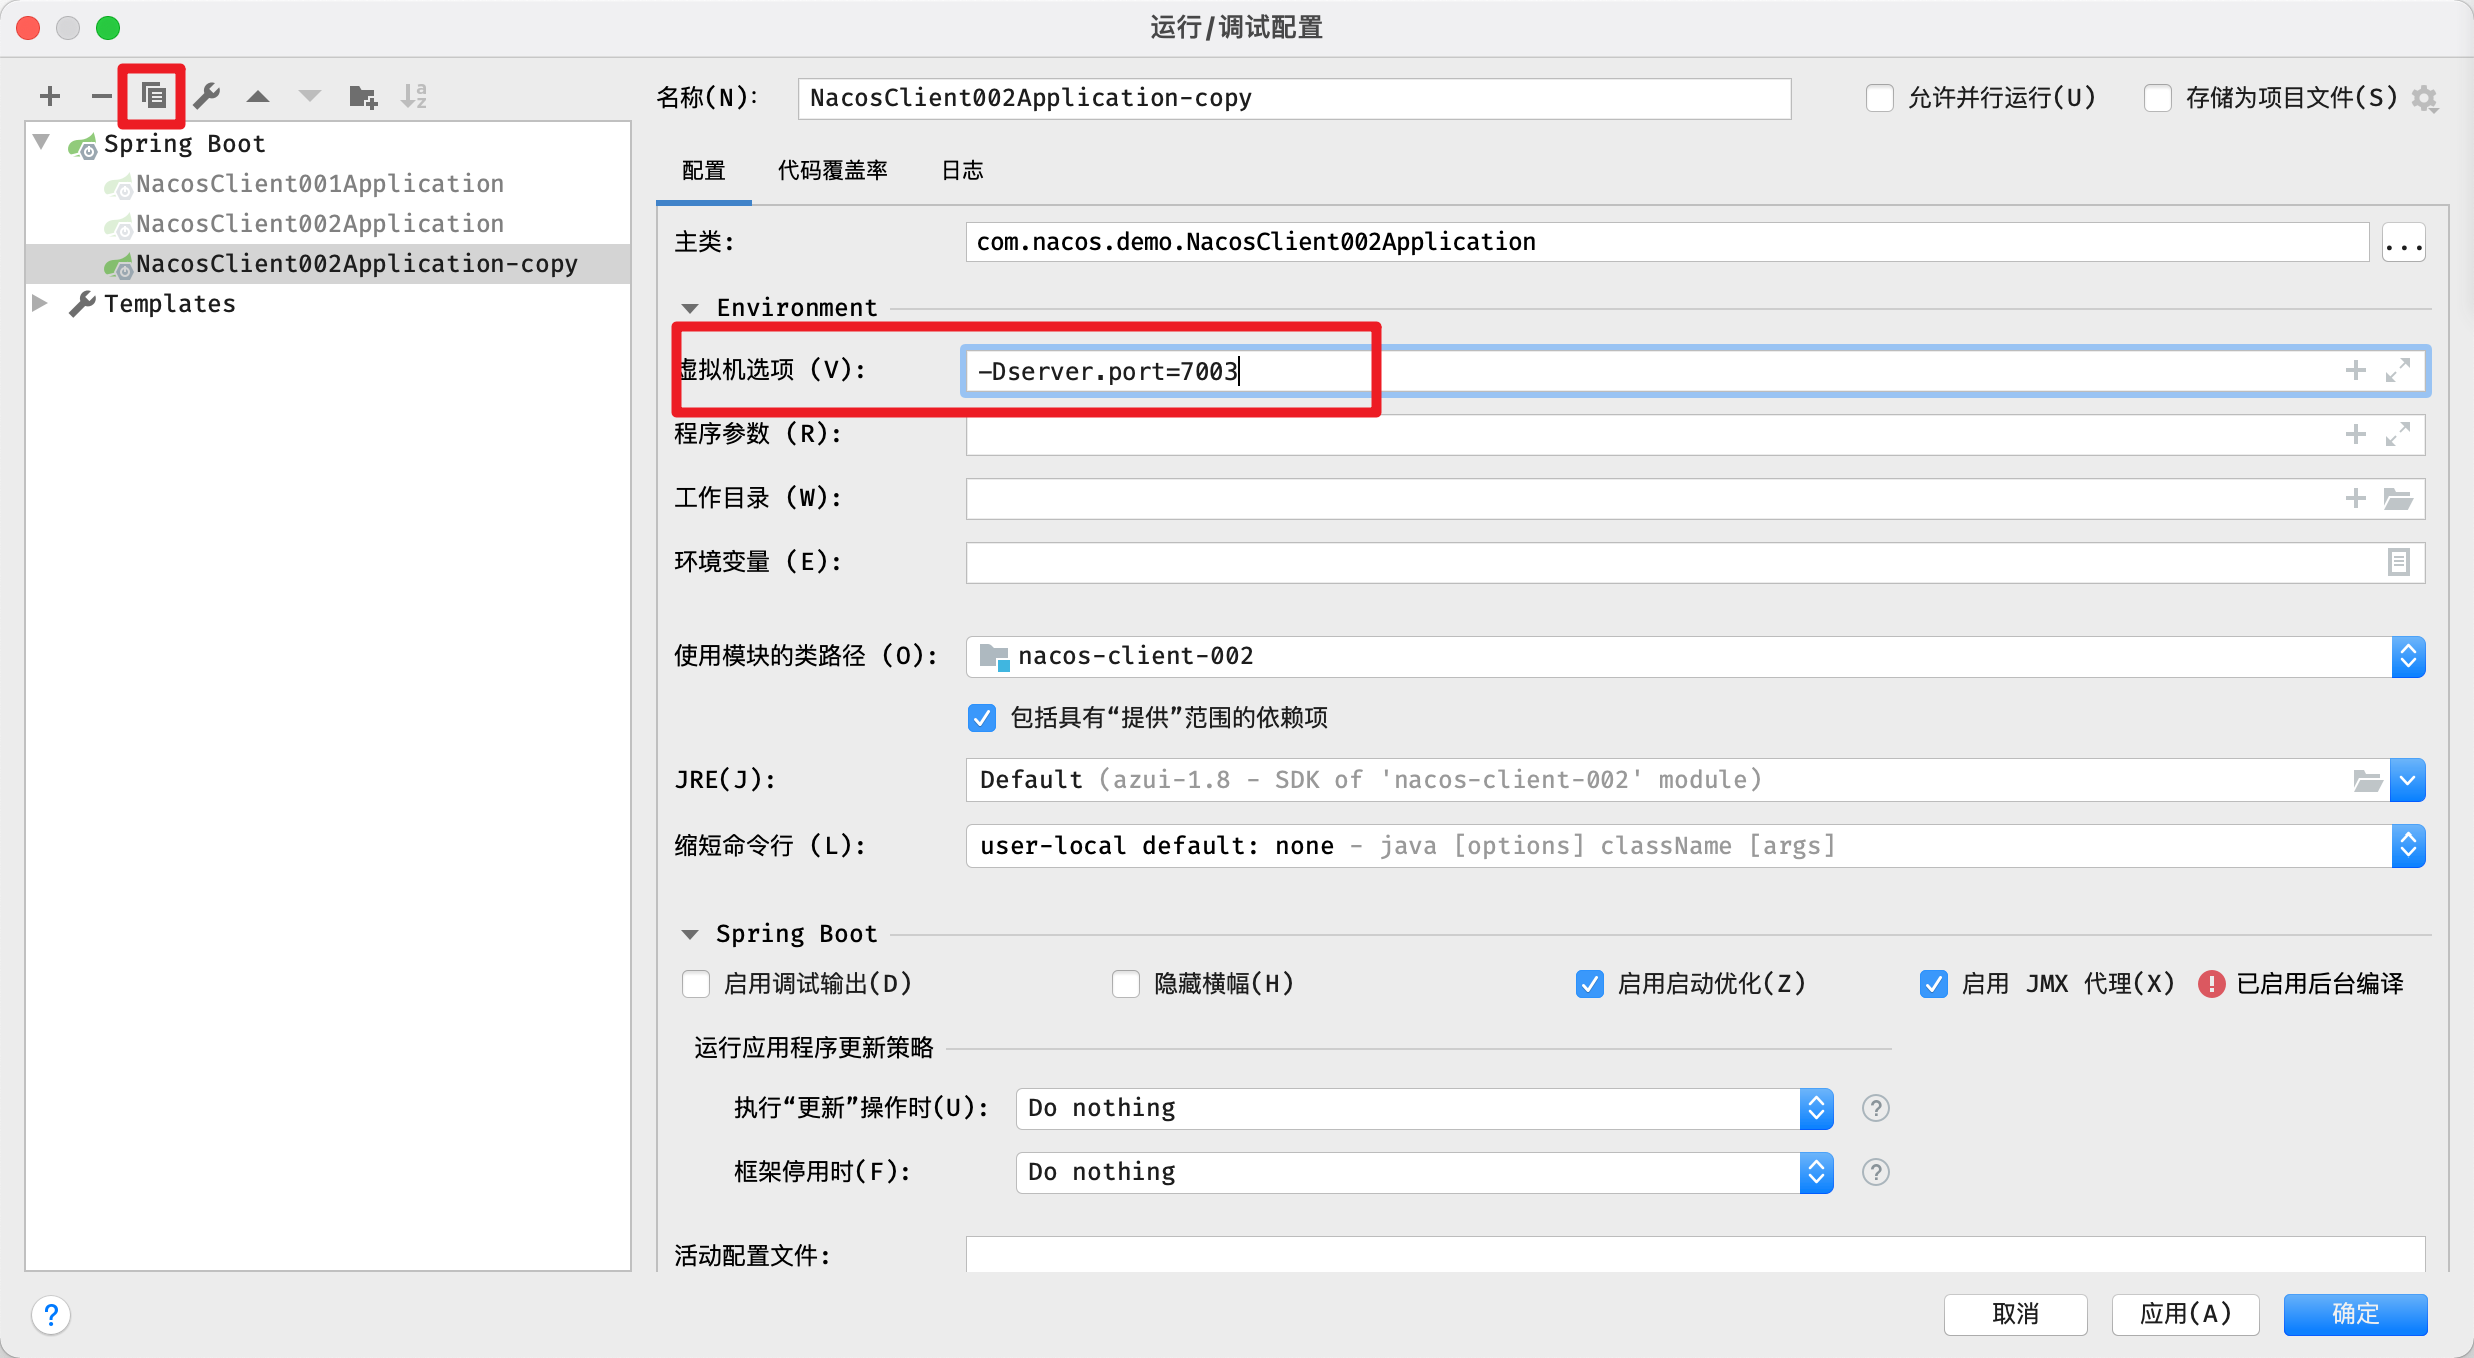Remove the selected configuration
Screen dimensions: 2474x1358
[101, 96]
